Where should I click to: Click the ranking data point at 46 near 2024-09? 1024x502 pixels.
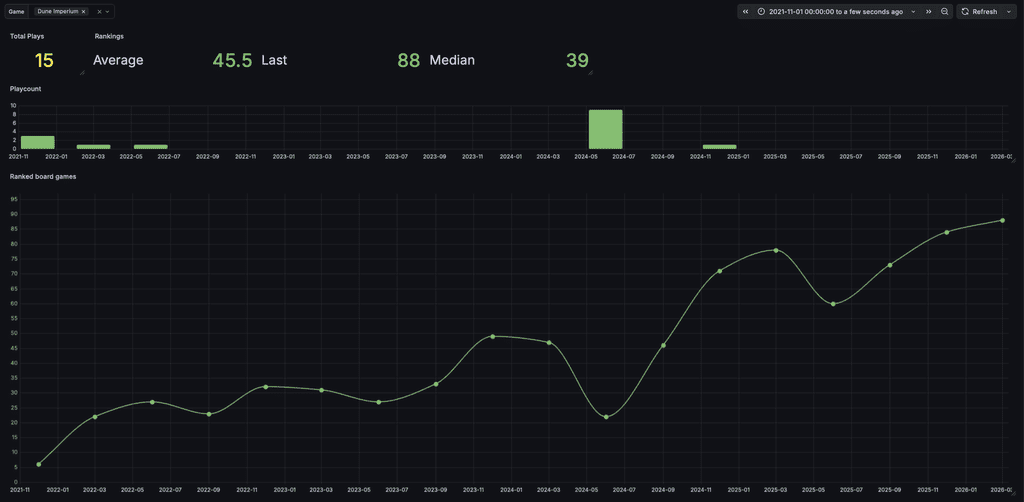664,345
